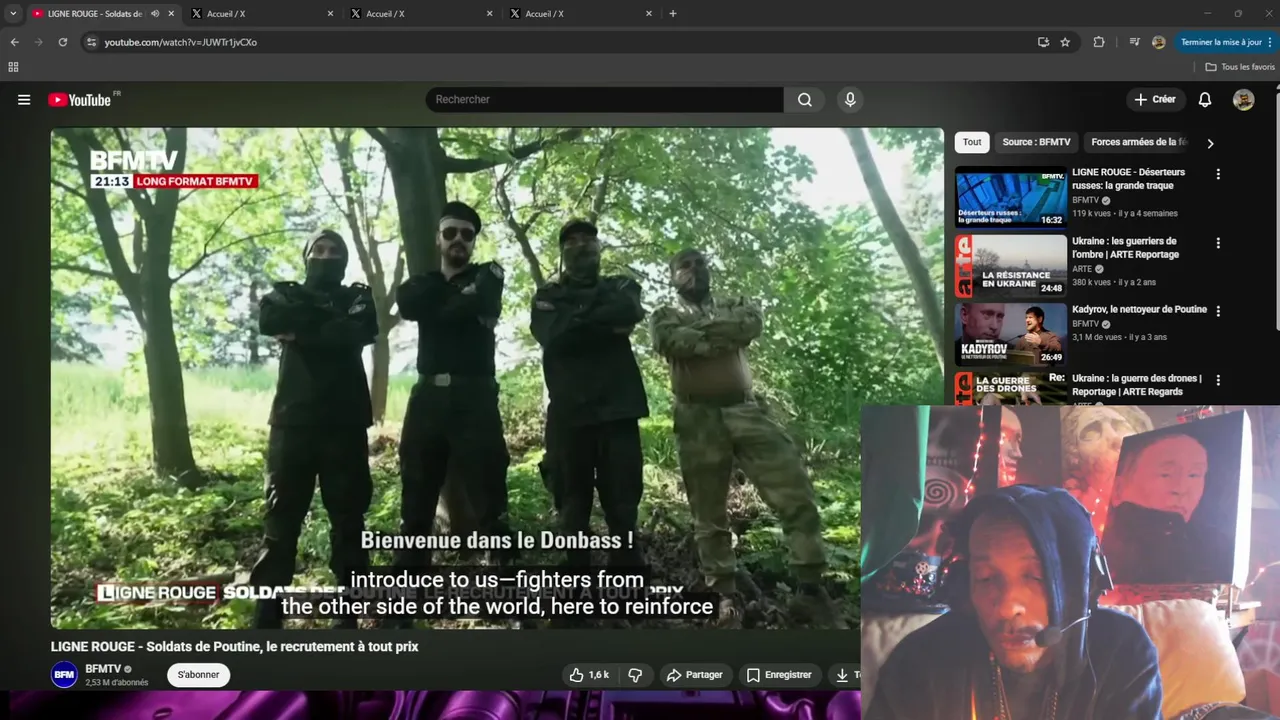This screenshot has width=1280, height=720.
Task: Open the Kadyrov 26:49 thumbnail
Action: [x=1010, y=334]
